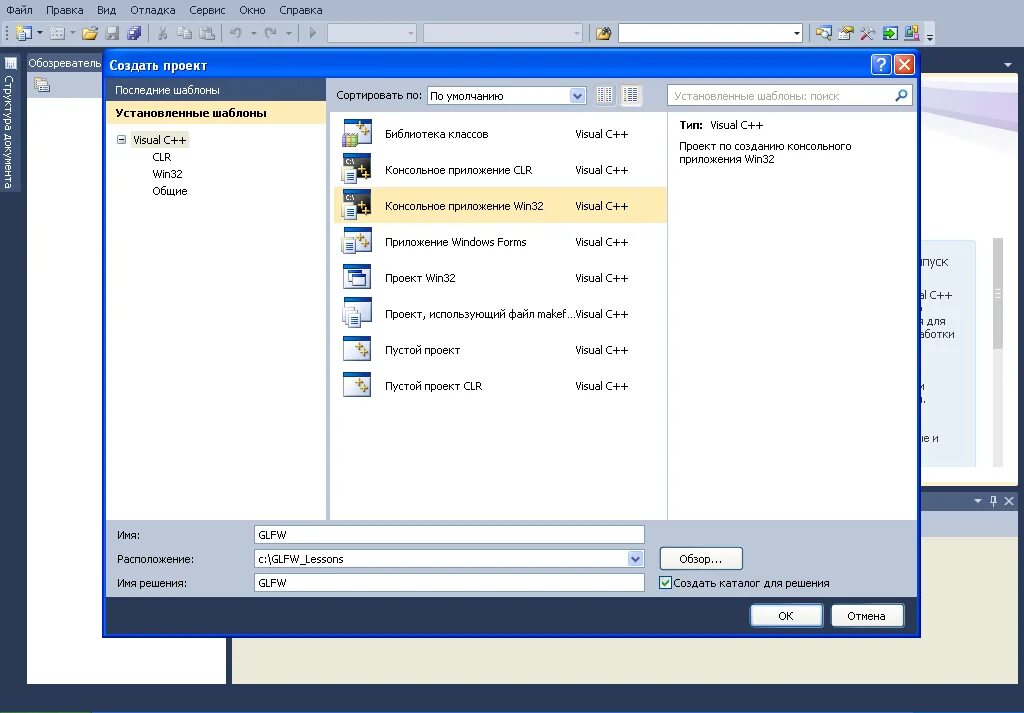Click the small icons view button
Image resolution: width=1024 pixels, height=713 pixels.
(x=605, y=95)
